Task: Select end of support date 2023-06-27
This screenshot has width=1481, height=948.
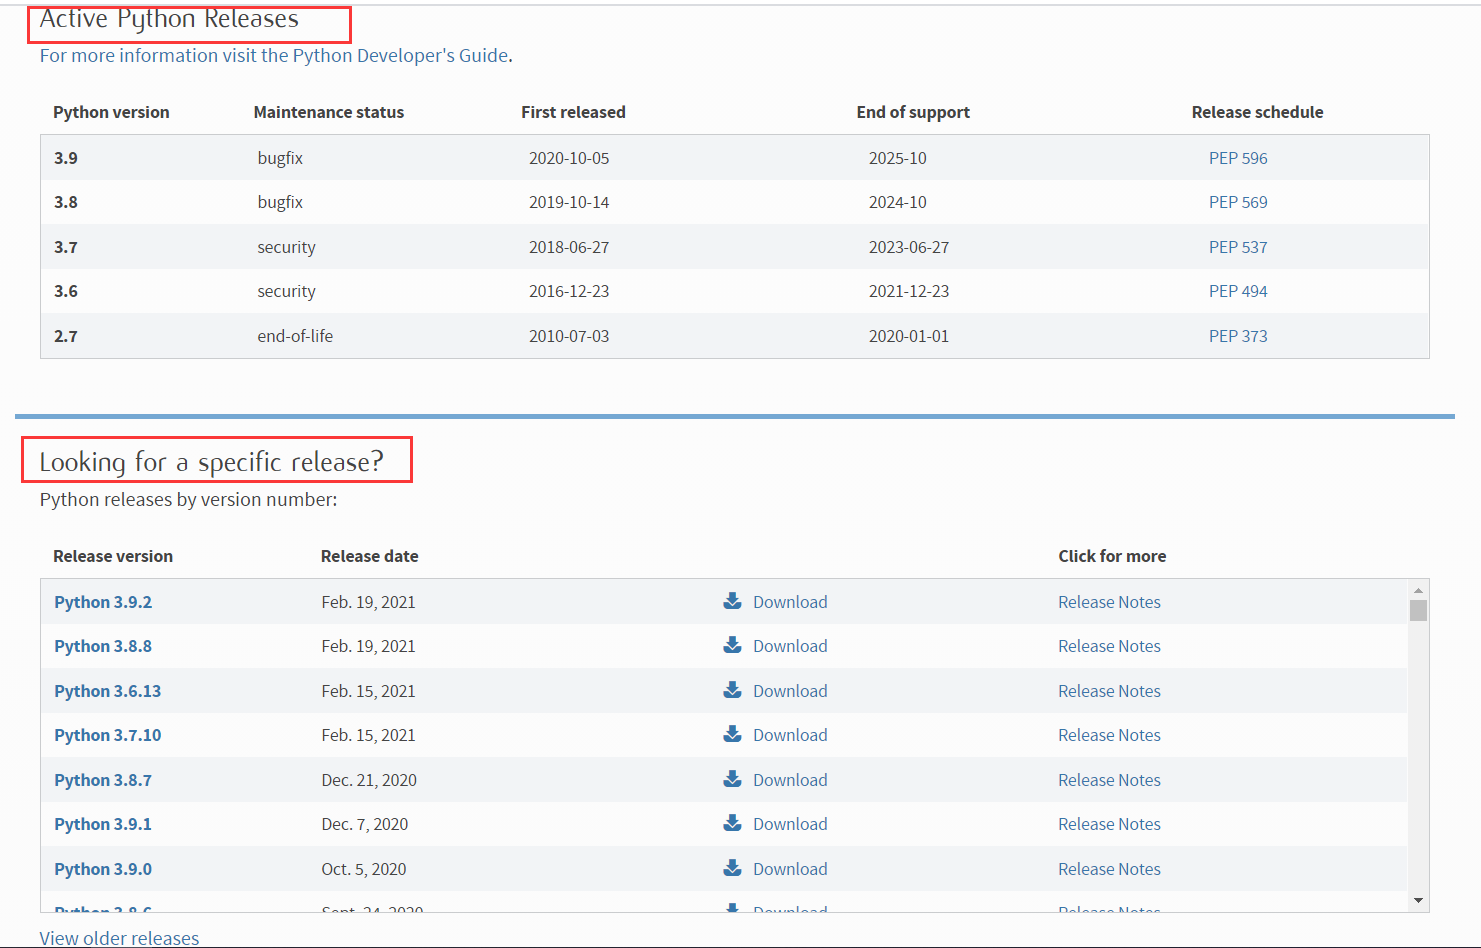Action: pyautogui.click(x=909, y=247)
